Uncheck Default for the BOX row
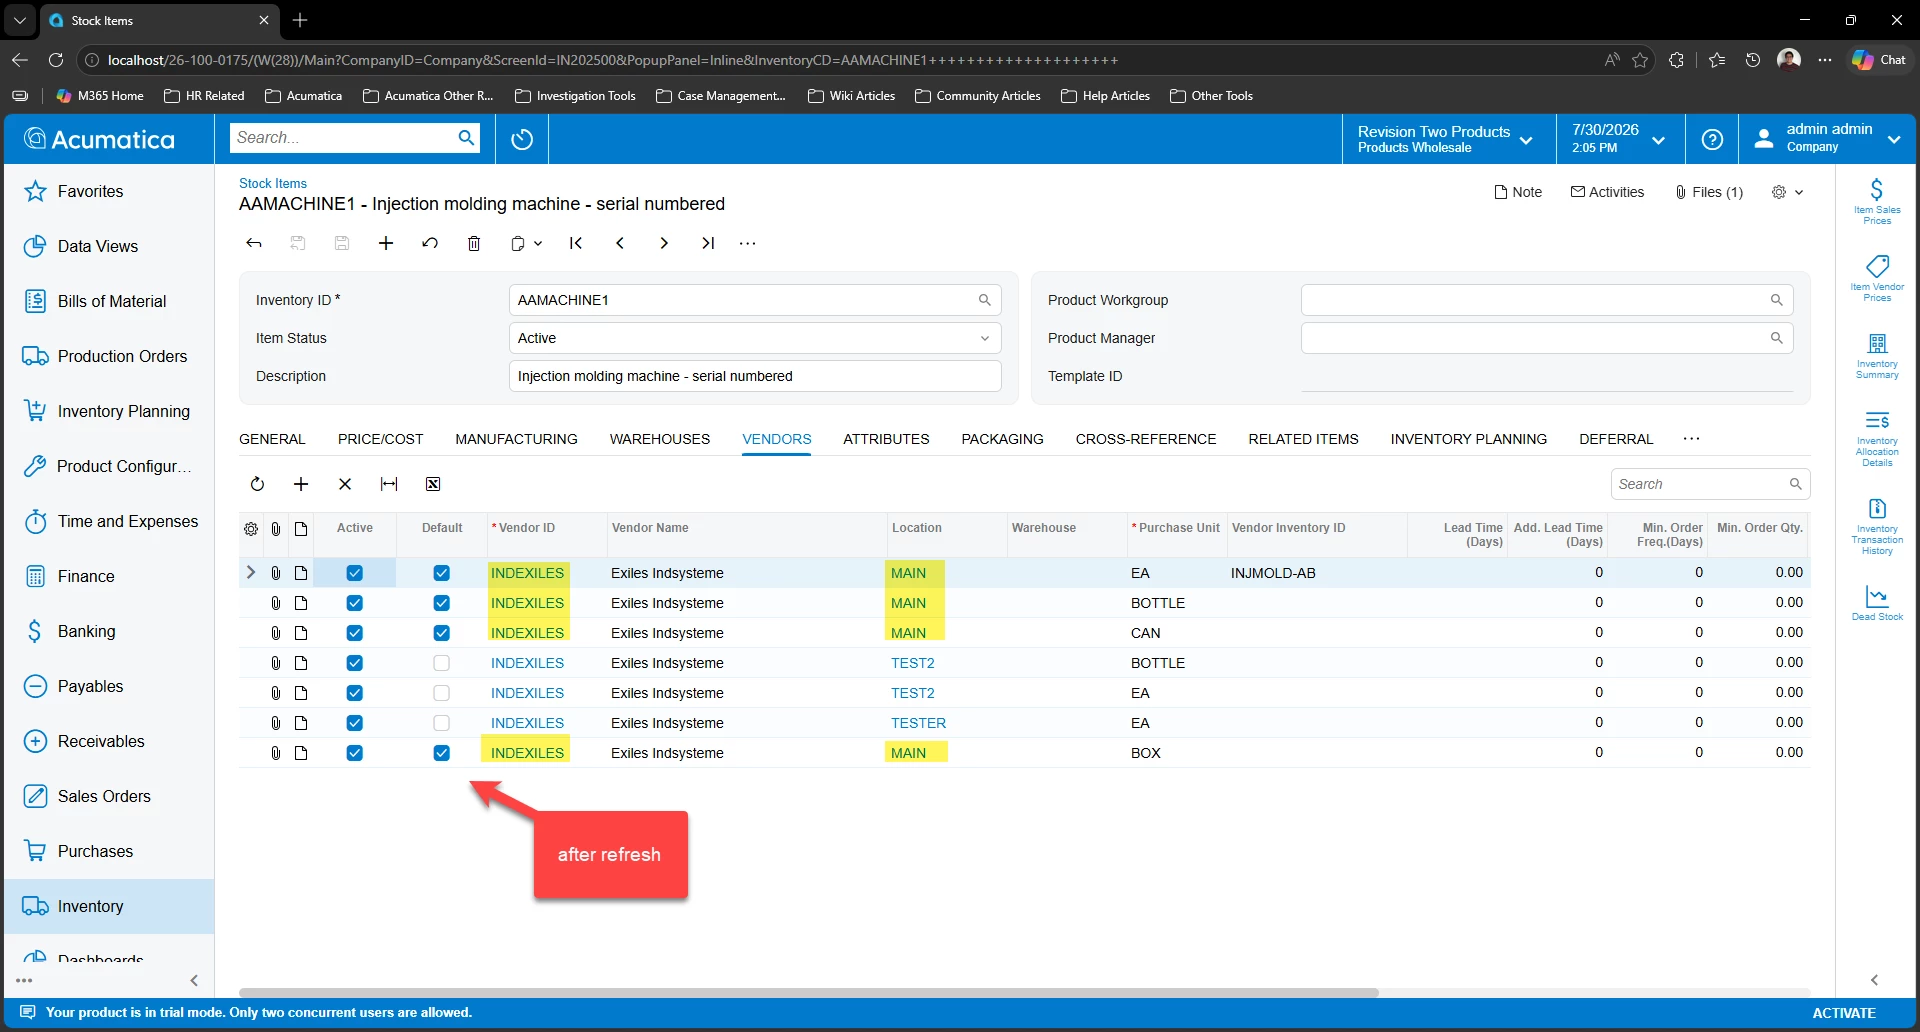The width and height of the screenshot is (1920, 1032). [441, 753]
